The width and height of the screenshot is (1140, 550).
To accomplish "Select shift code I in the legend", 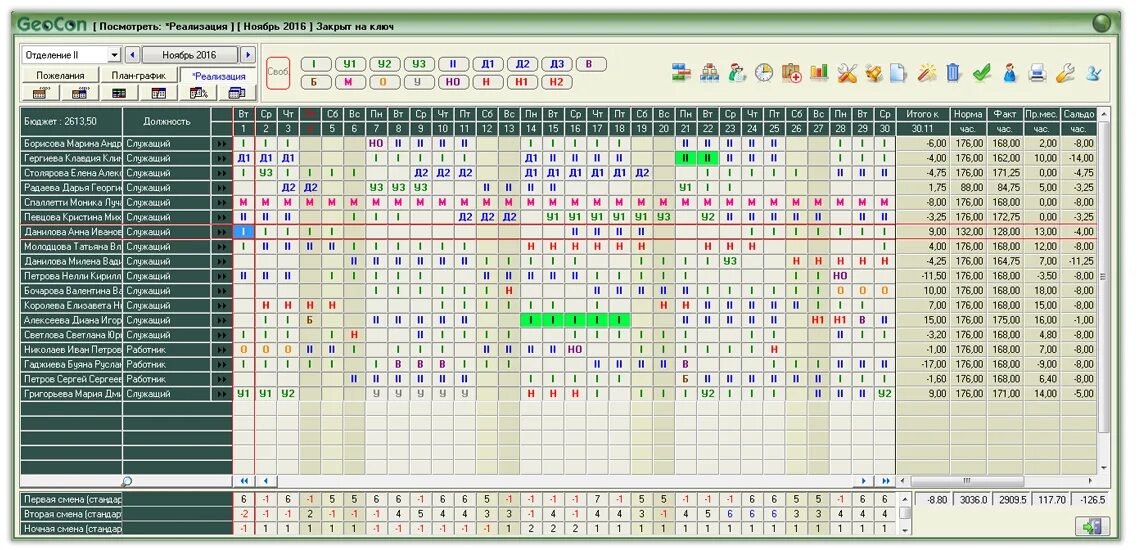I will (317, 64).
